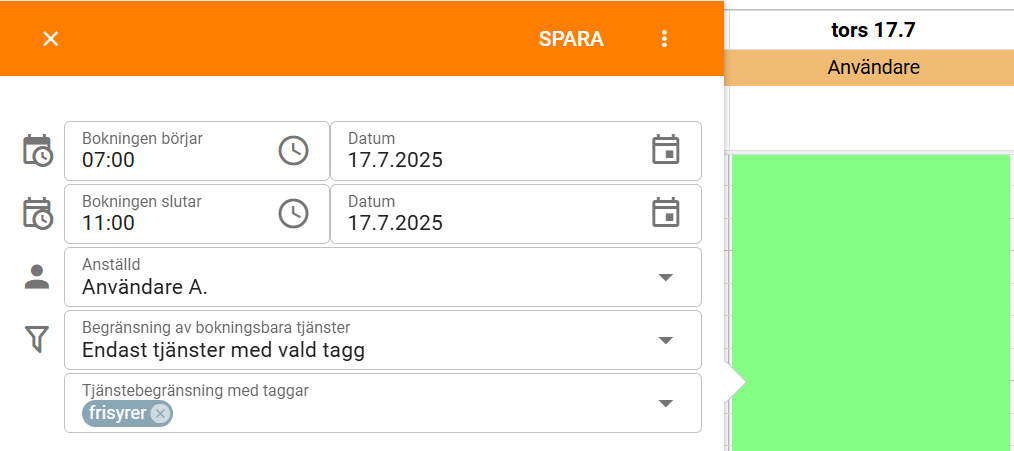Save the booking with SPARA
Viewport: 1014px width, 451px height.
571,39
